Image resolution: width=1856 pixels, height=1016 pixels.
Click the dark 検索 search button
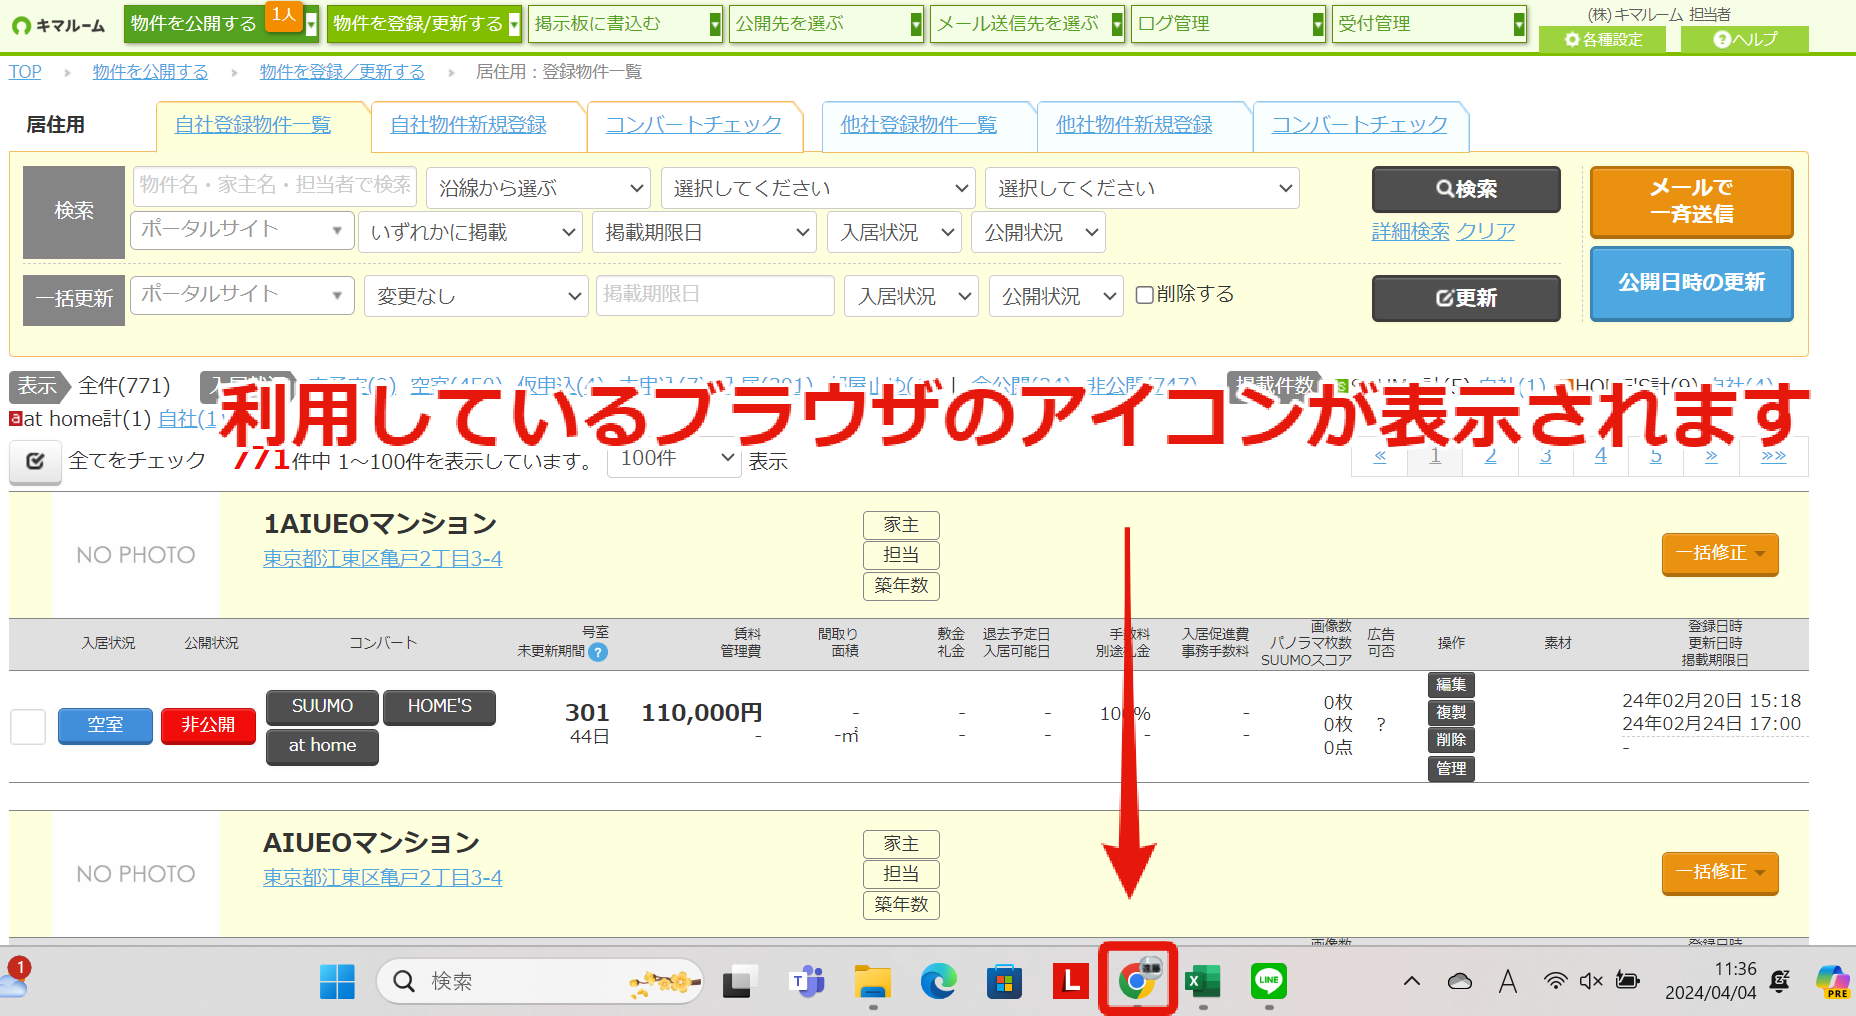(1466, 189)
